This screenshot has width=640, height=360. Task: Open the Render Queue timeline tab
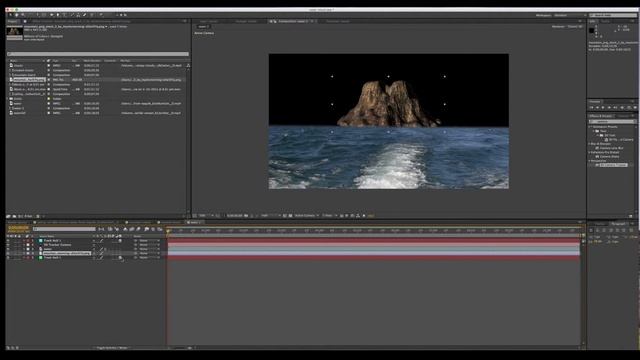click(17, 222)
